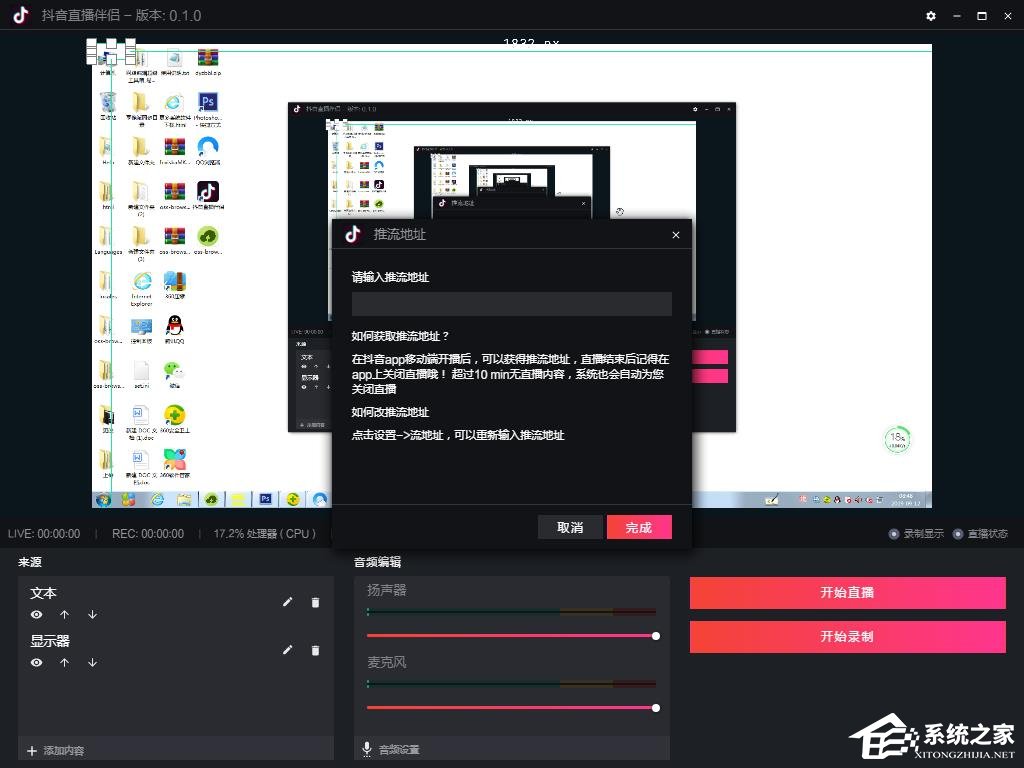Click the microphone icon beside 音频设置
Screen dimensions: 1024x768
(x=367, y=748)
